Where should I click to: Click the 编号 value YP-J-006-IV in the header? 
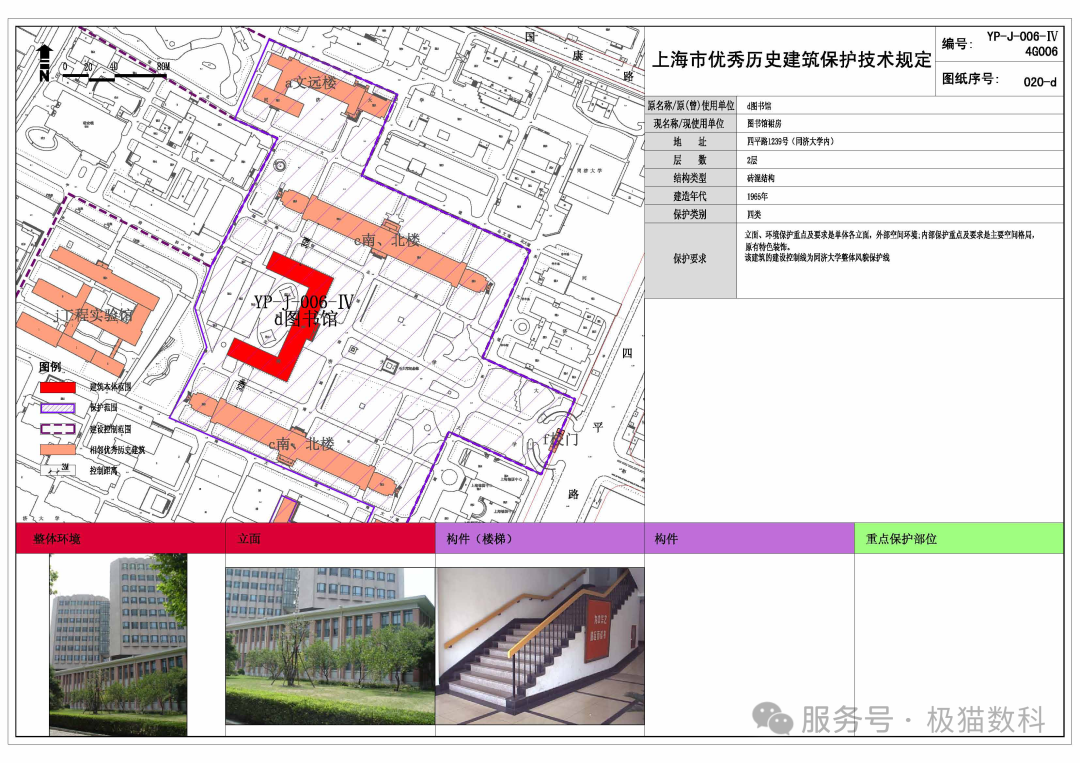[1021, 37]
